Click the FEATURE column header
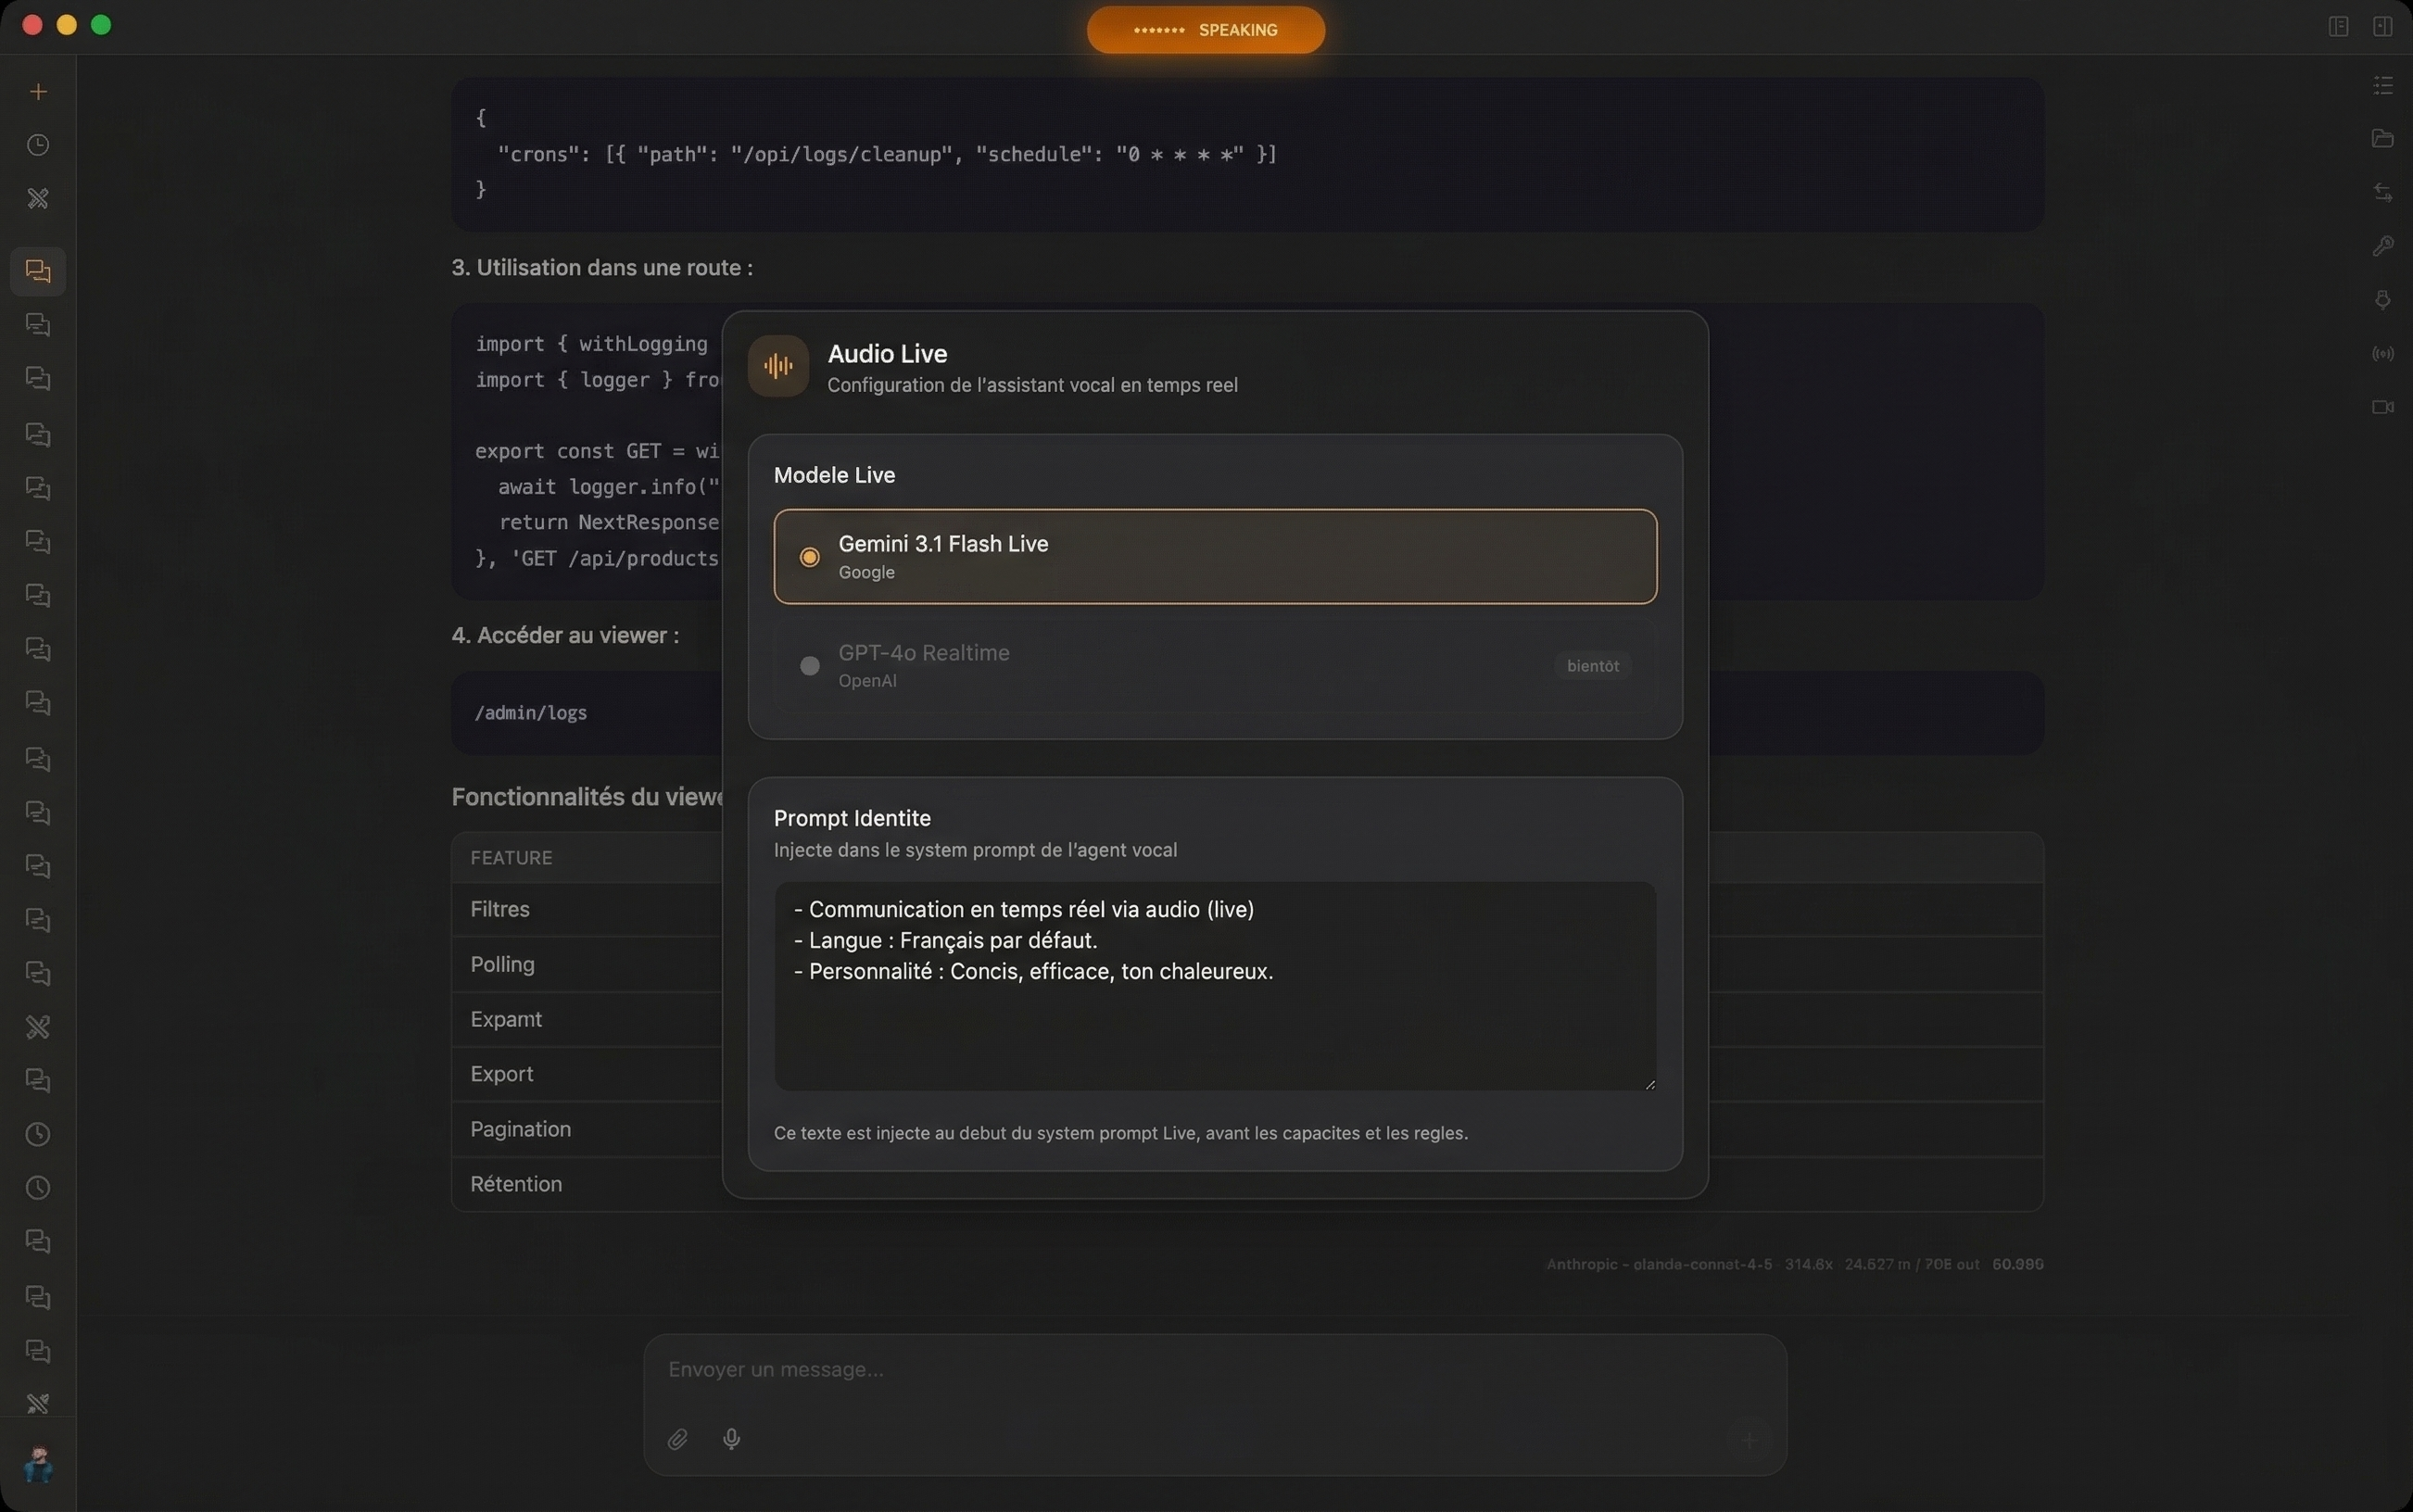The height and width of the screenshot is (1512, 2413). [x=511, y=858]
